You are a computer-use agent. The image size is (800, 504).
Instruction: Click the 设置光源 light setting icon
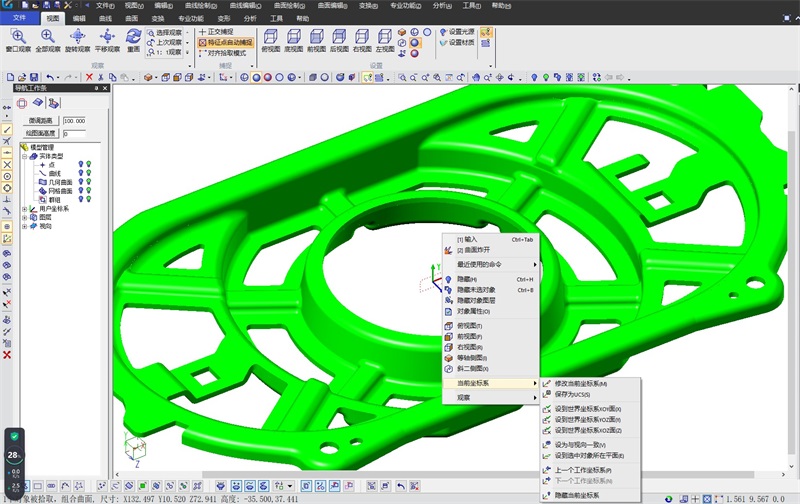[x=461, y=31]
